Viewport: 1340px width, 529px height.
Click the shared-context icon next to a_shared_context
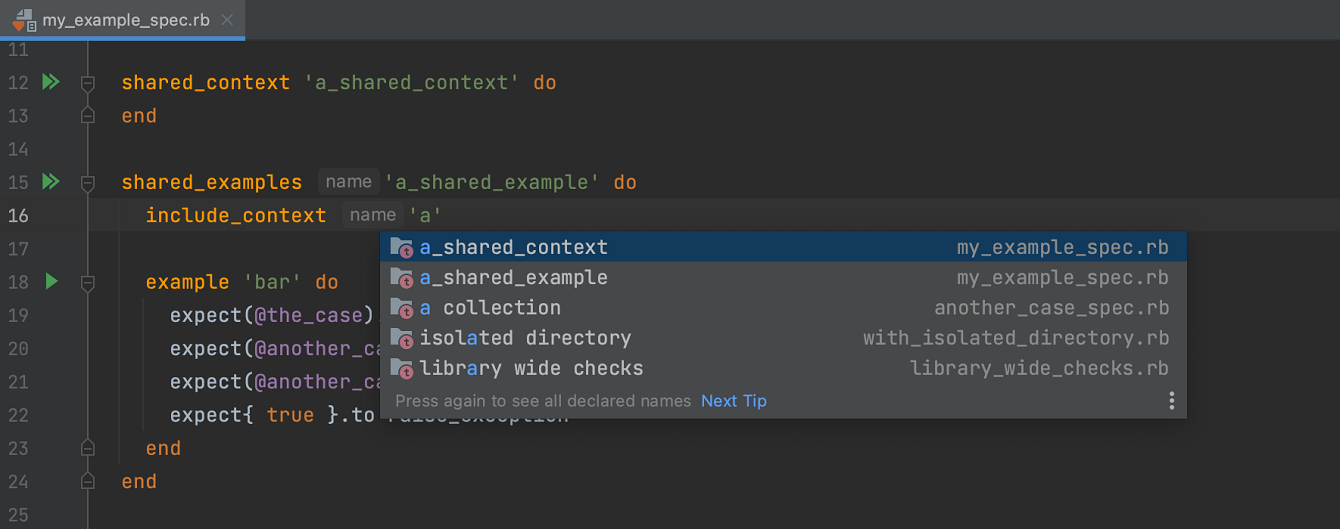[401, 247]
